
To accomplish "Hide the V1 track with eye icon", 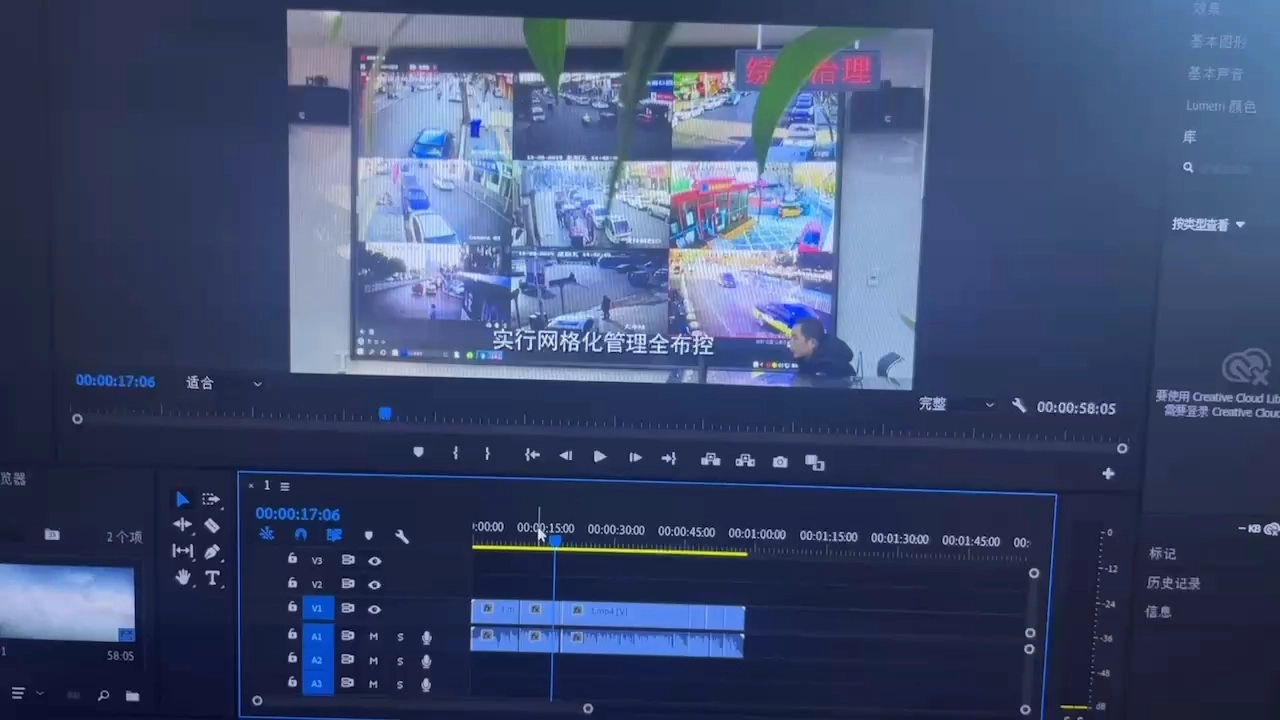I will 374,609.
